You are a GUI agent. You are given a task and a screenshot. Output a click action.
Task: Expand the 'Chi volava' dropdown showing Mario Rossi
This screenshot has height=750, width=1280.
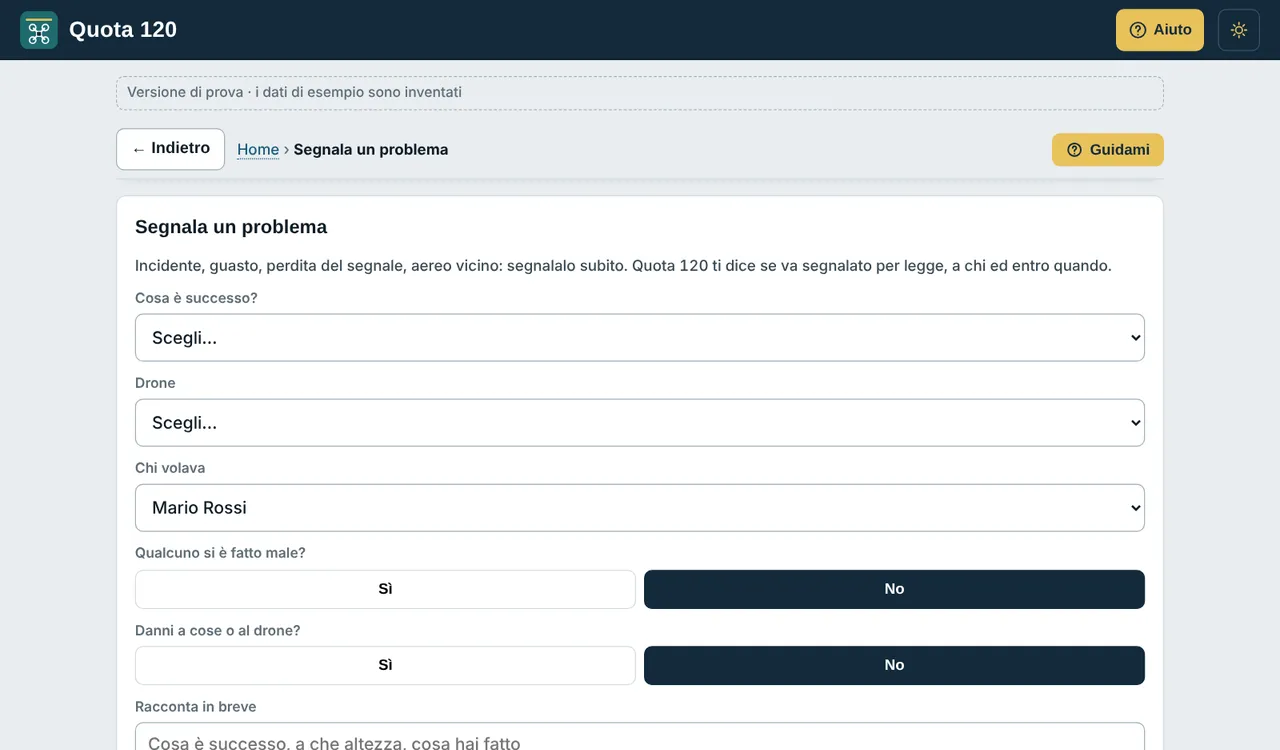coord(640,508)
